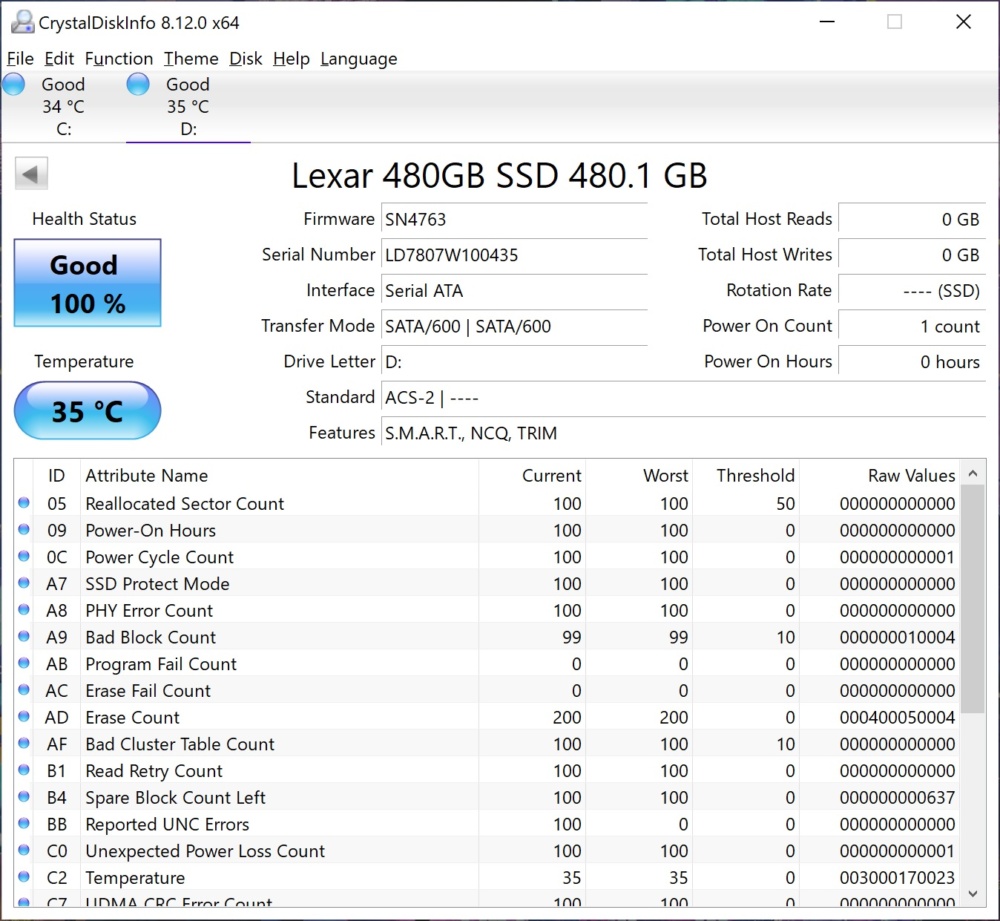This screenshot has width=1000, height=921.
Task: Minimize the CrystalDiskInfo window
Action: [x=827, y=22]
